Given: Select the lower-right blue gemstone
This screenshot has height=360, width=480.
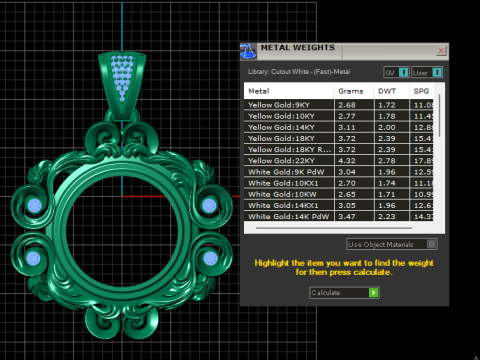Looking at the screenshot, I should (x=210, y=258).
